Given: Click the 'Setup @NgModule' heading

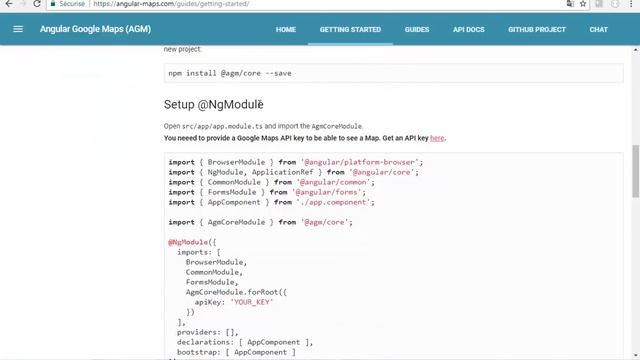Looking at the screenshot, I should click(213, 104).
